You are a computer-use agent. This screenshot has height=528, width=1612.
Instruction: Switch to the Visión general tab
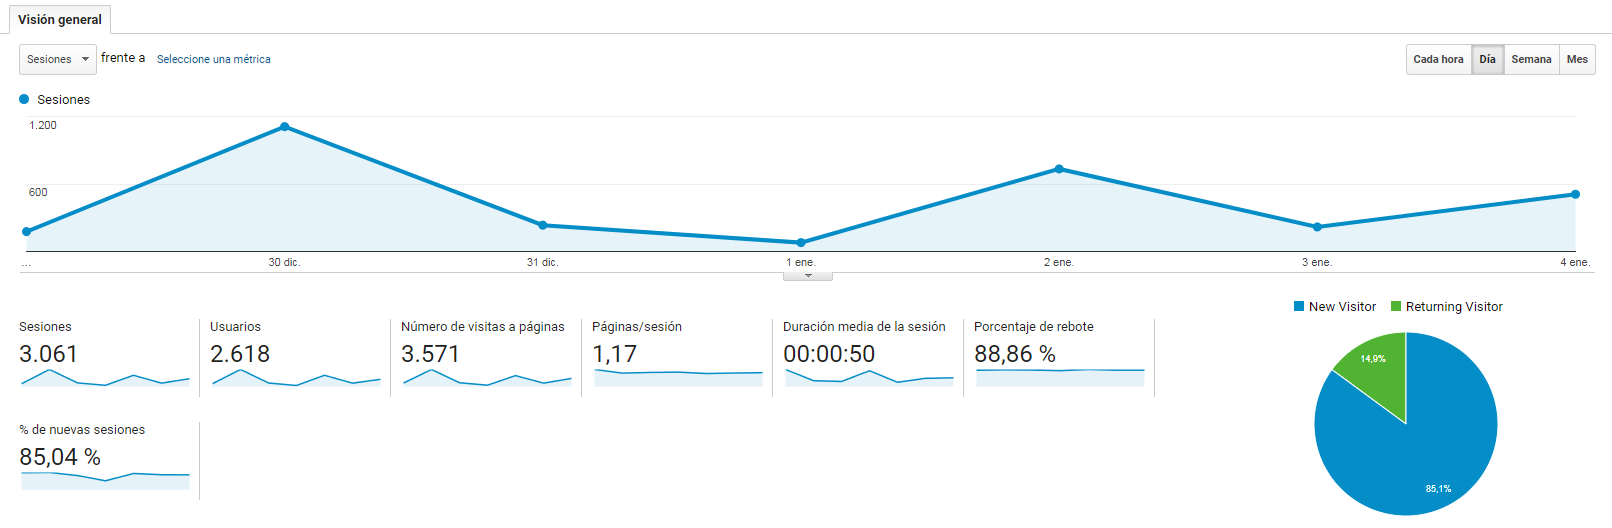tap(60, 19)
